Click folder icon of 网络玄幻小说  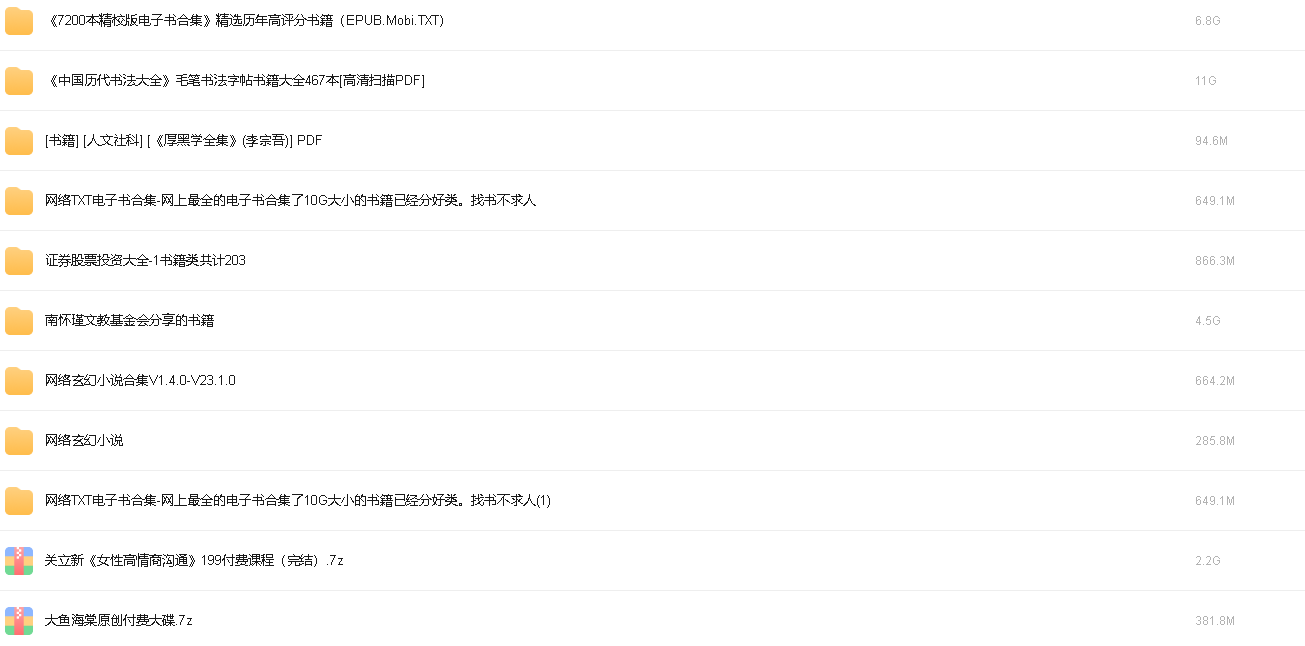point(19,441)
